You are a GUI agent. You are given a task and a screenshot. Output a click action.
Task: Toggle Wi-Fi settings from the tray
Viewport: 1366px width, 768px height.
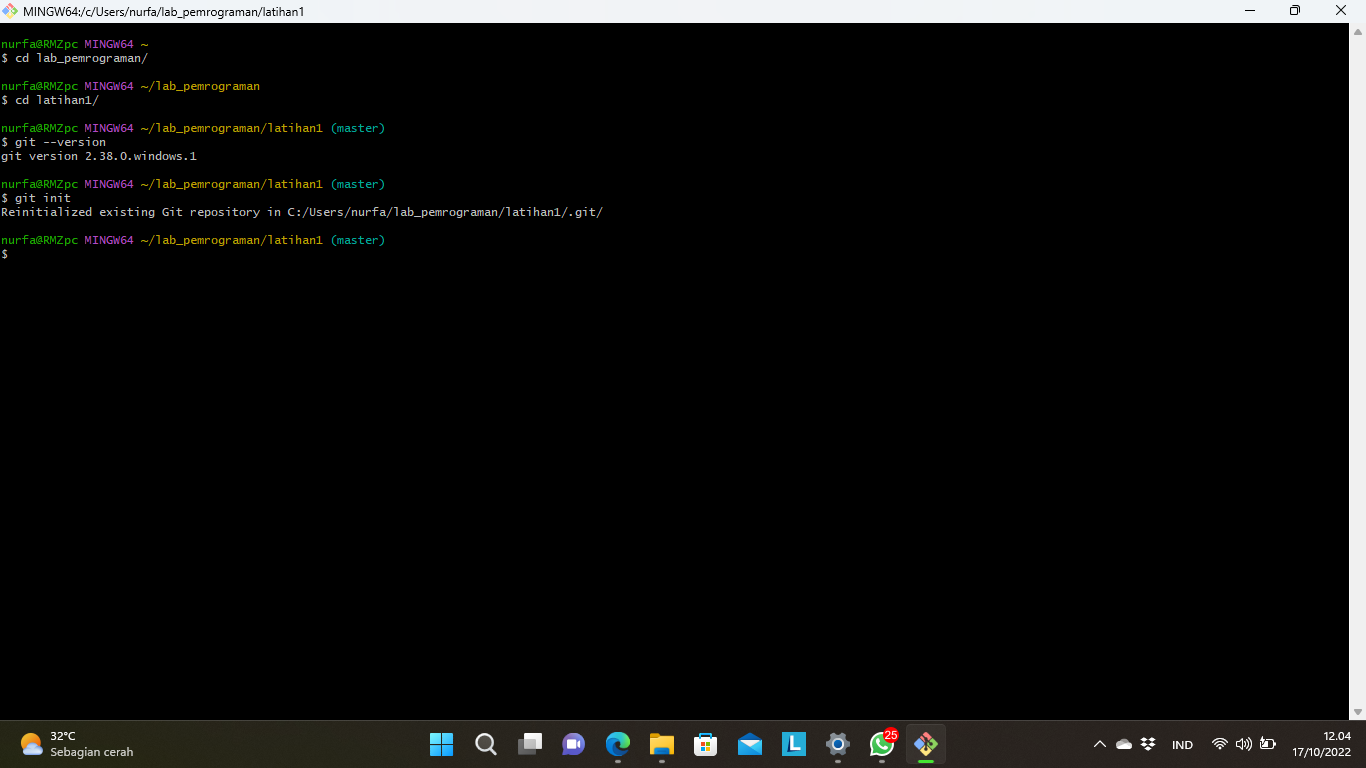(1219, 744)
